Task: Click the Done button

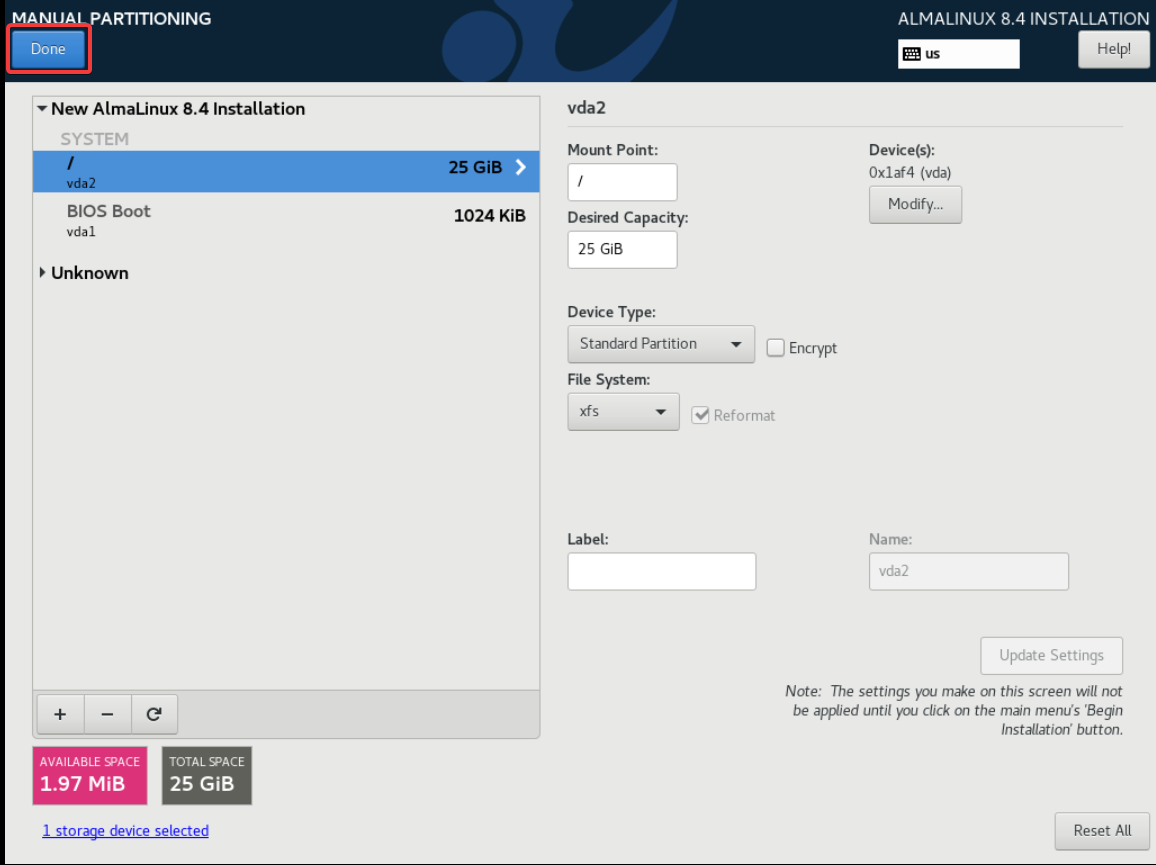Action: 48,49
